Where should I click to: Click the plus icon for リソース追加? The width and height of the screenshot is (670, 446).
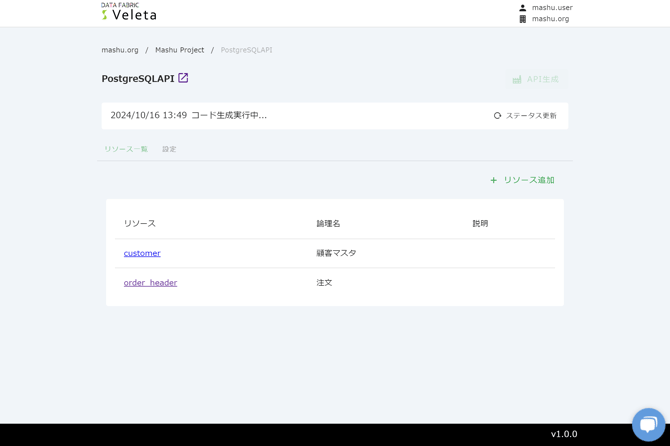click(493, 180)
